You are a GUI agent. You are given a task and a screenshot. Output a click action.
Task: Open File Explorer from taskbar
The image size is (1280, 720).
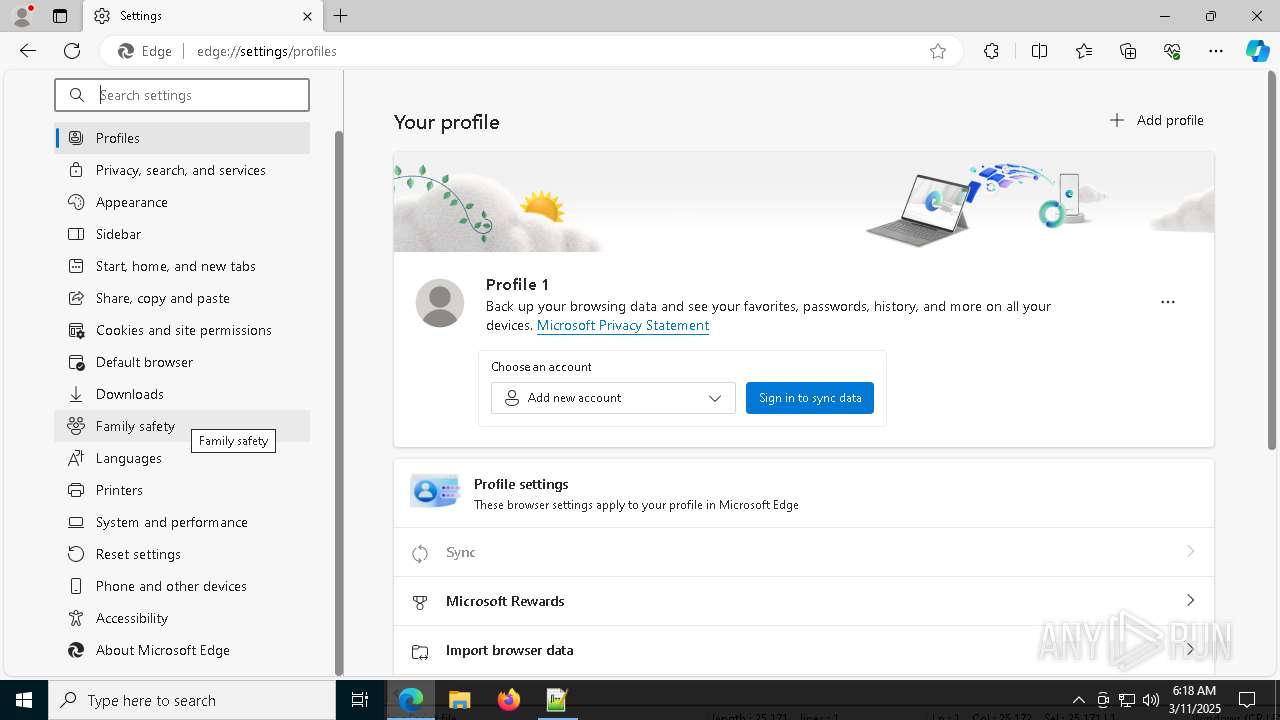[x=459, y=700]
